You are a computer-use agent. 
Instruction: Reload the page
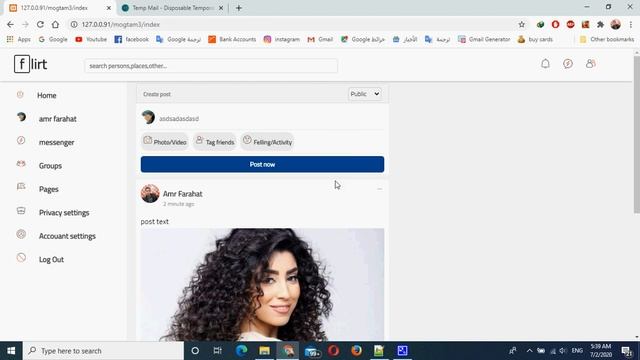pos(40,24)
